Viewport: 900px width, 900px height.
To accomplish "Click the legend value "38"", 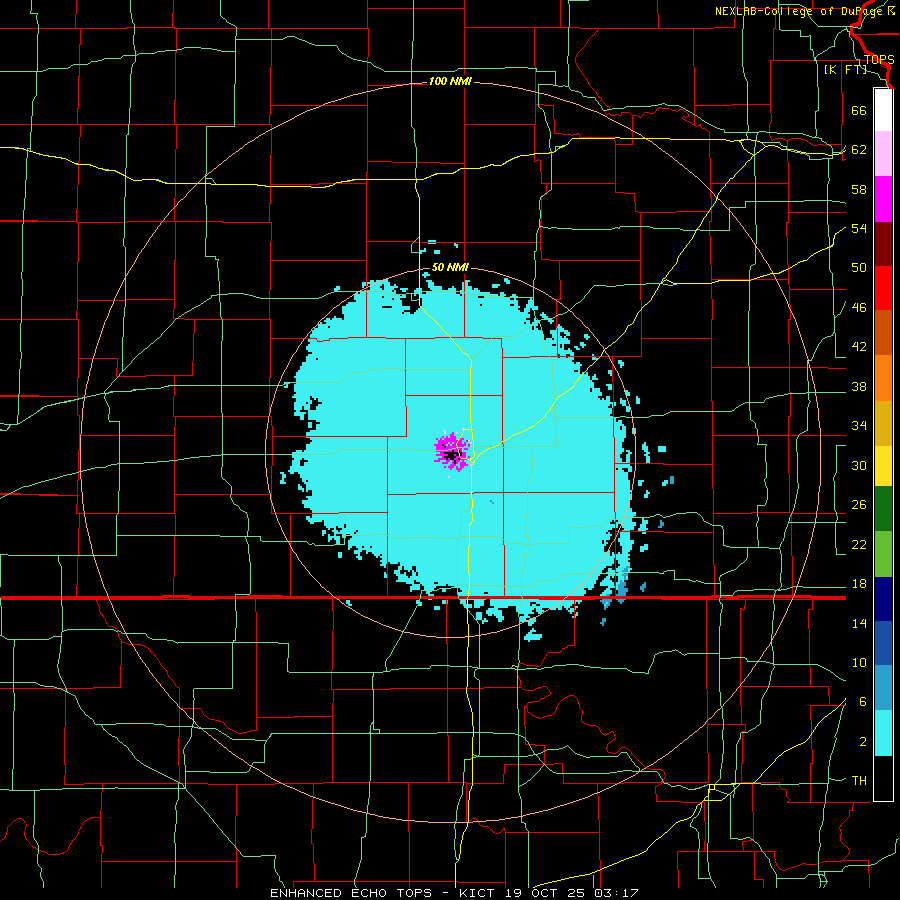I will point(859,386).
